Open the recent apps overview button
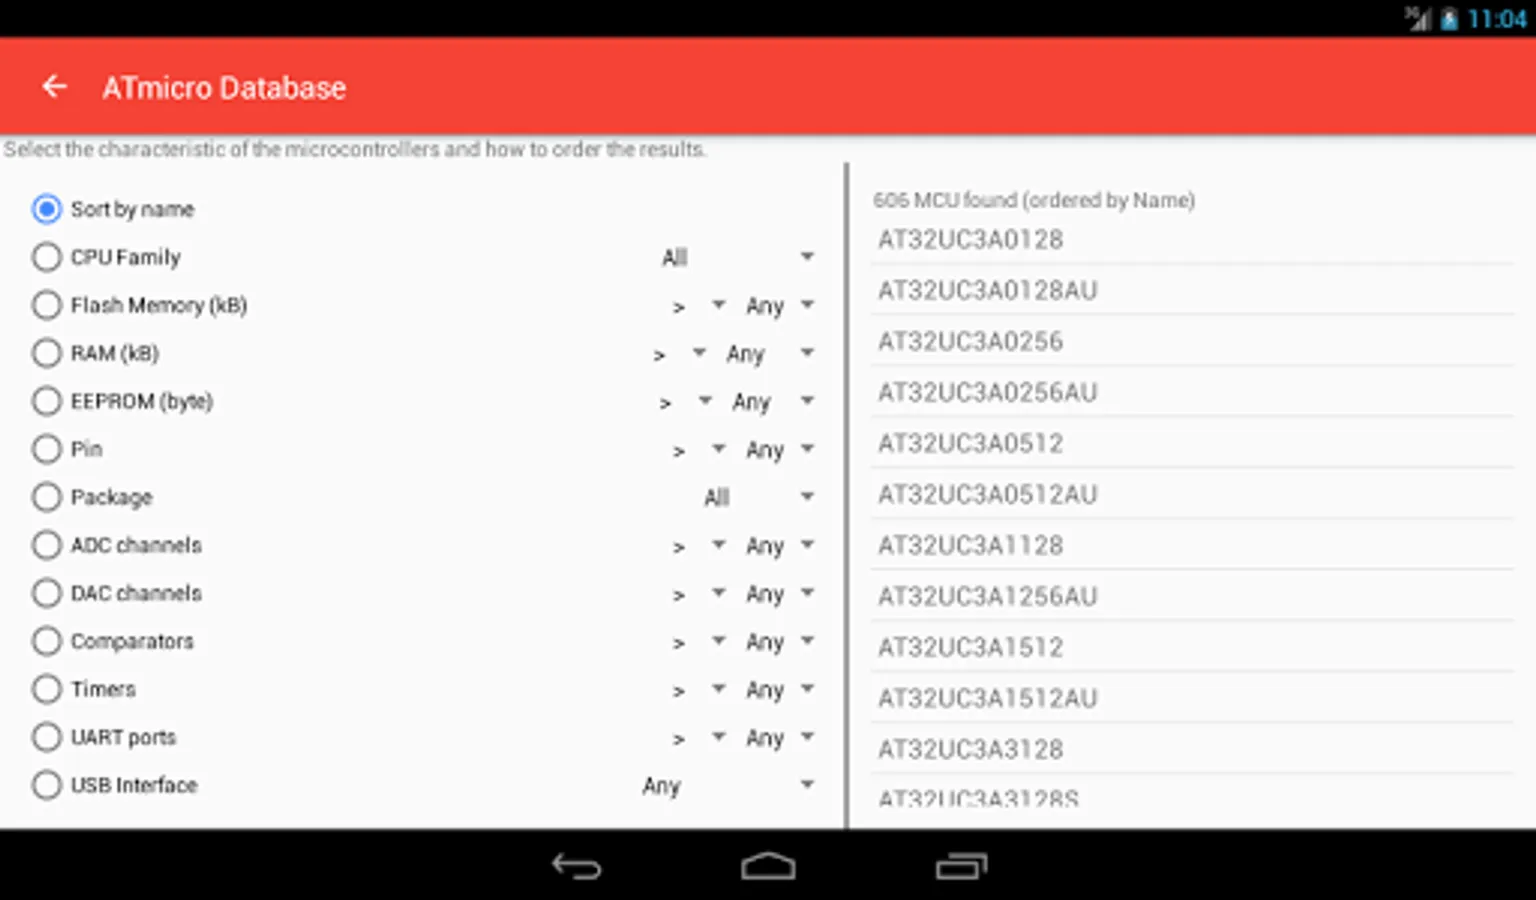The image size is (1536, 900). tap(961, 866)
